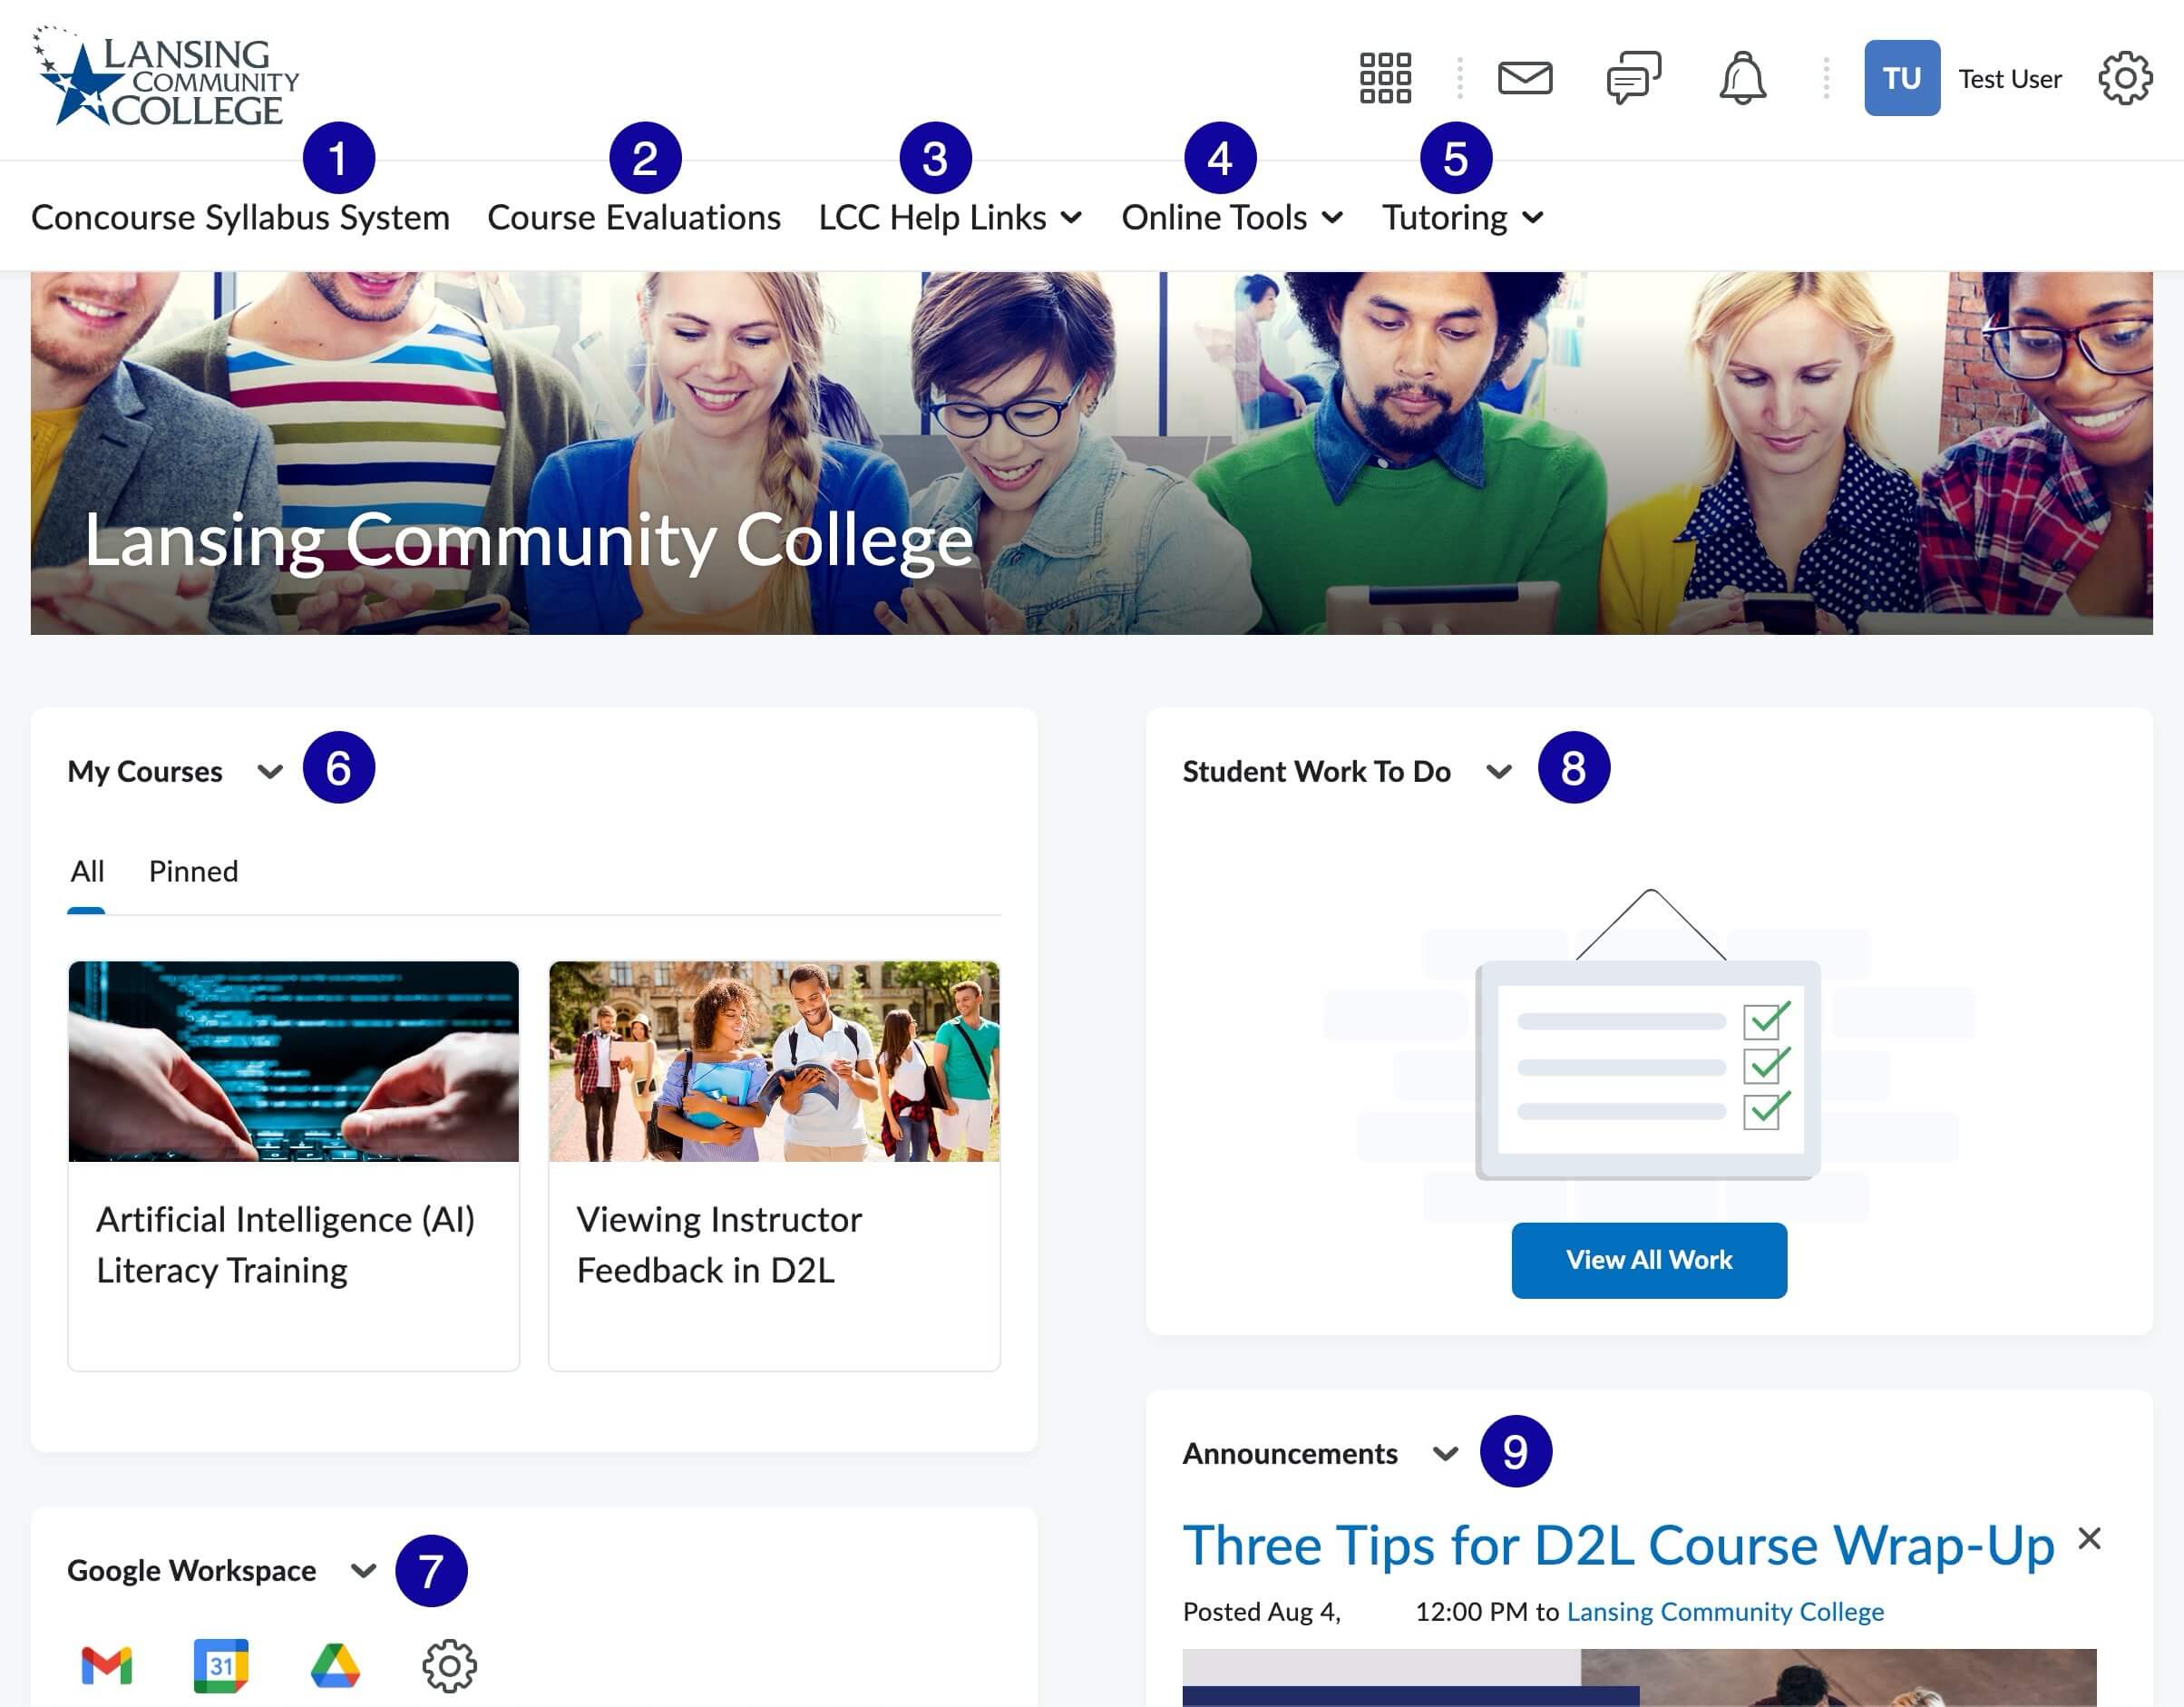Open Three Tips for D2L Course Wrap-Up
Image resolution: width=2184 pixels, height=1707 pixels.
pos(1617,1546)
